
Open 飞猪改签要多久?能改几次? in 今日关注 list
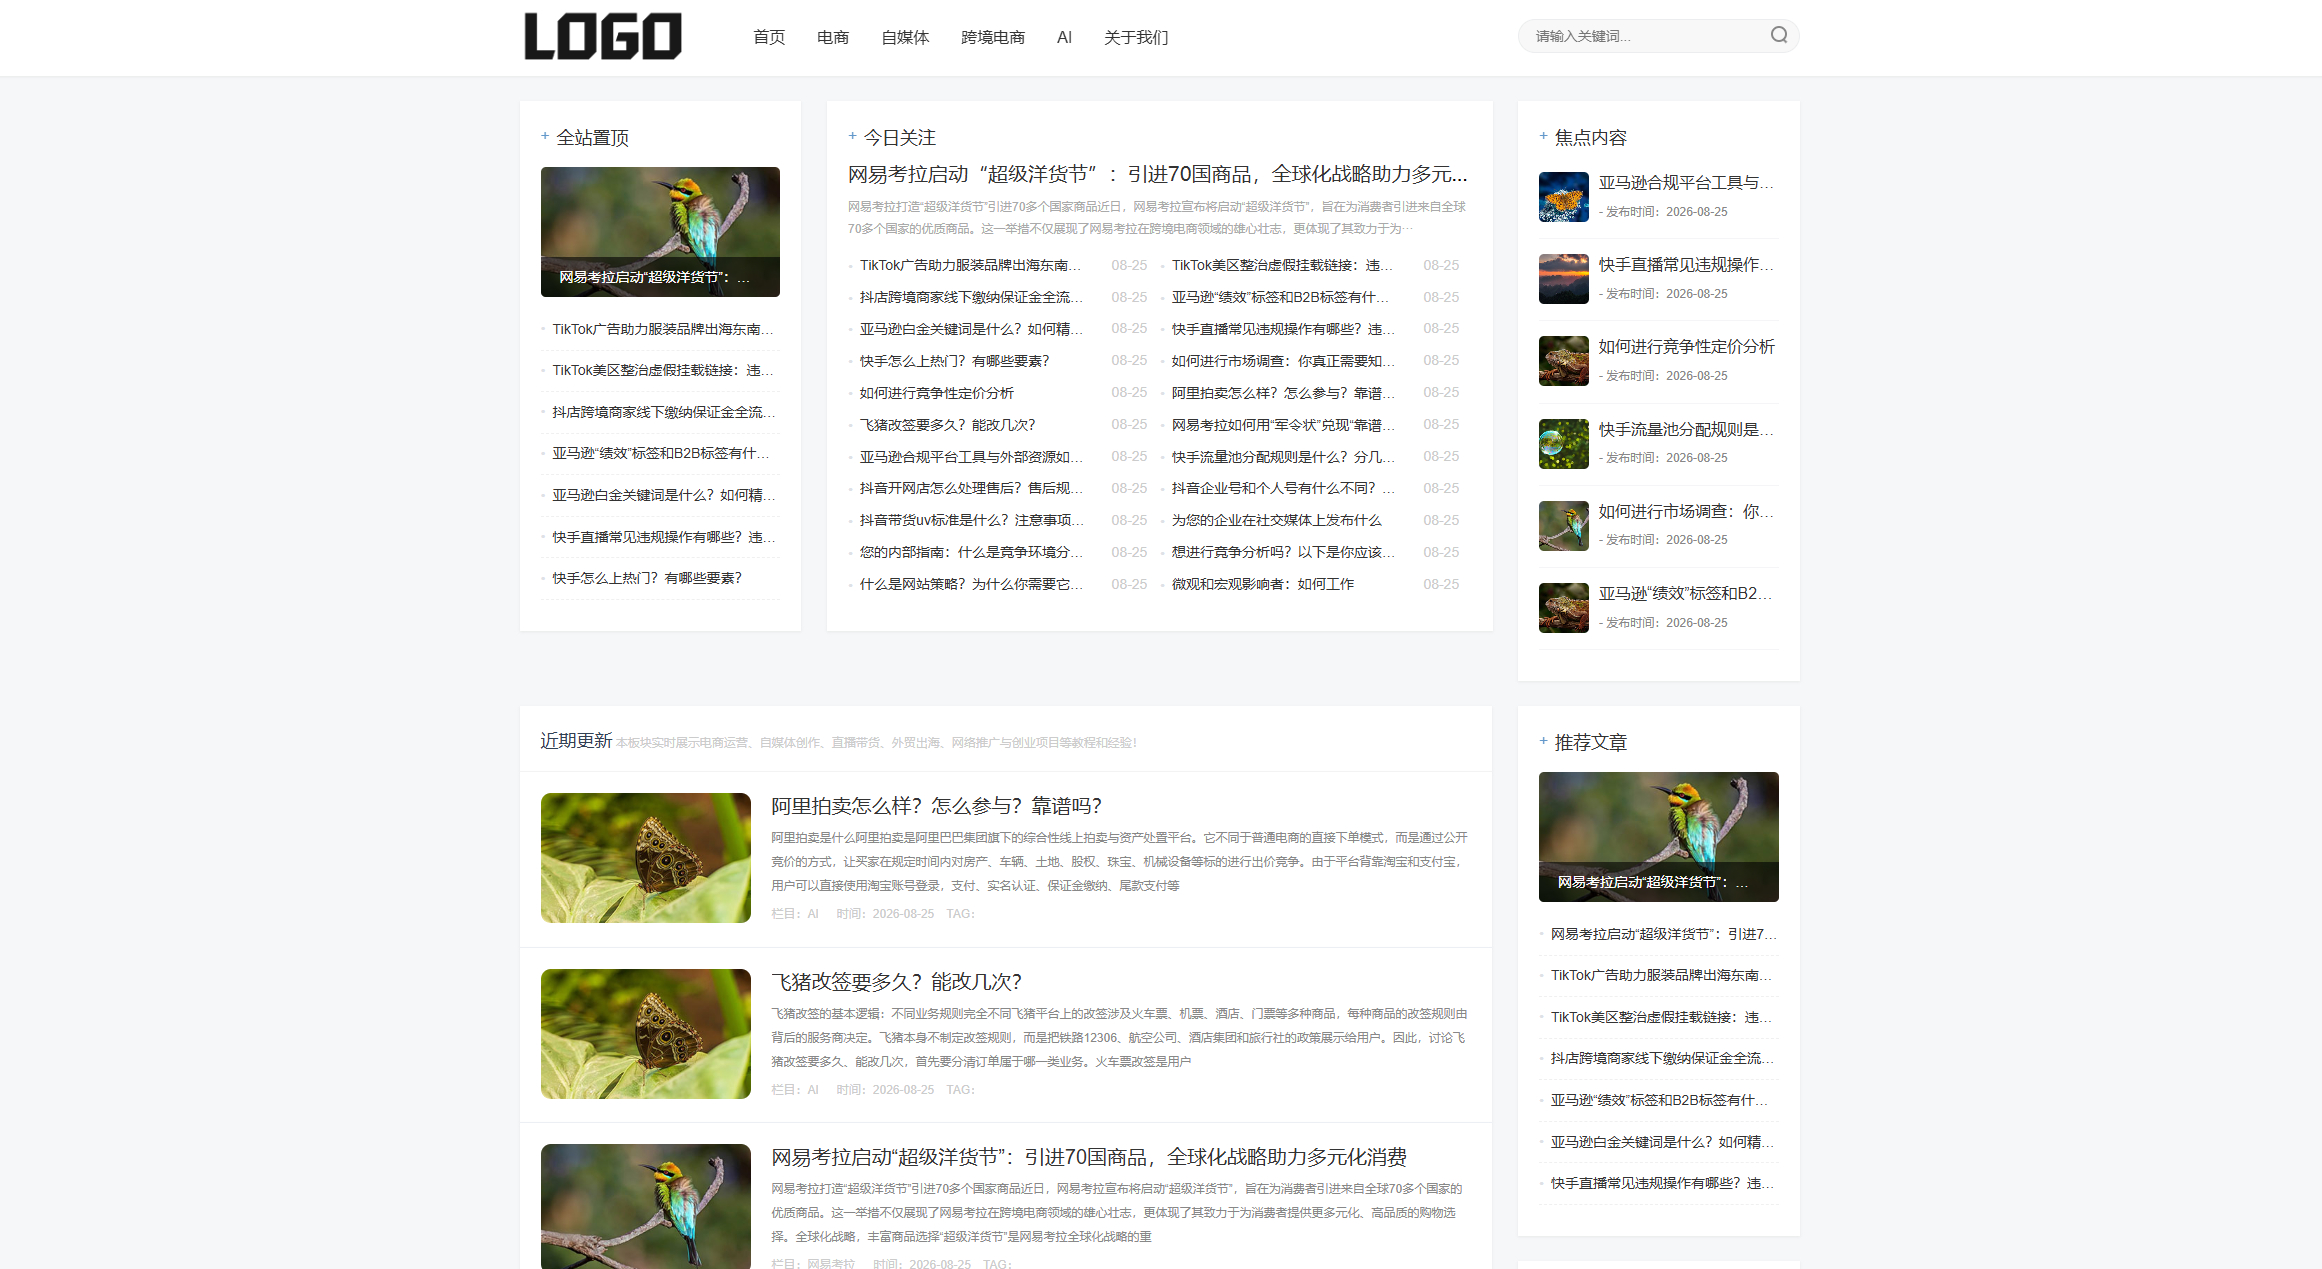click(x=947, y=425)
